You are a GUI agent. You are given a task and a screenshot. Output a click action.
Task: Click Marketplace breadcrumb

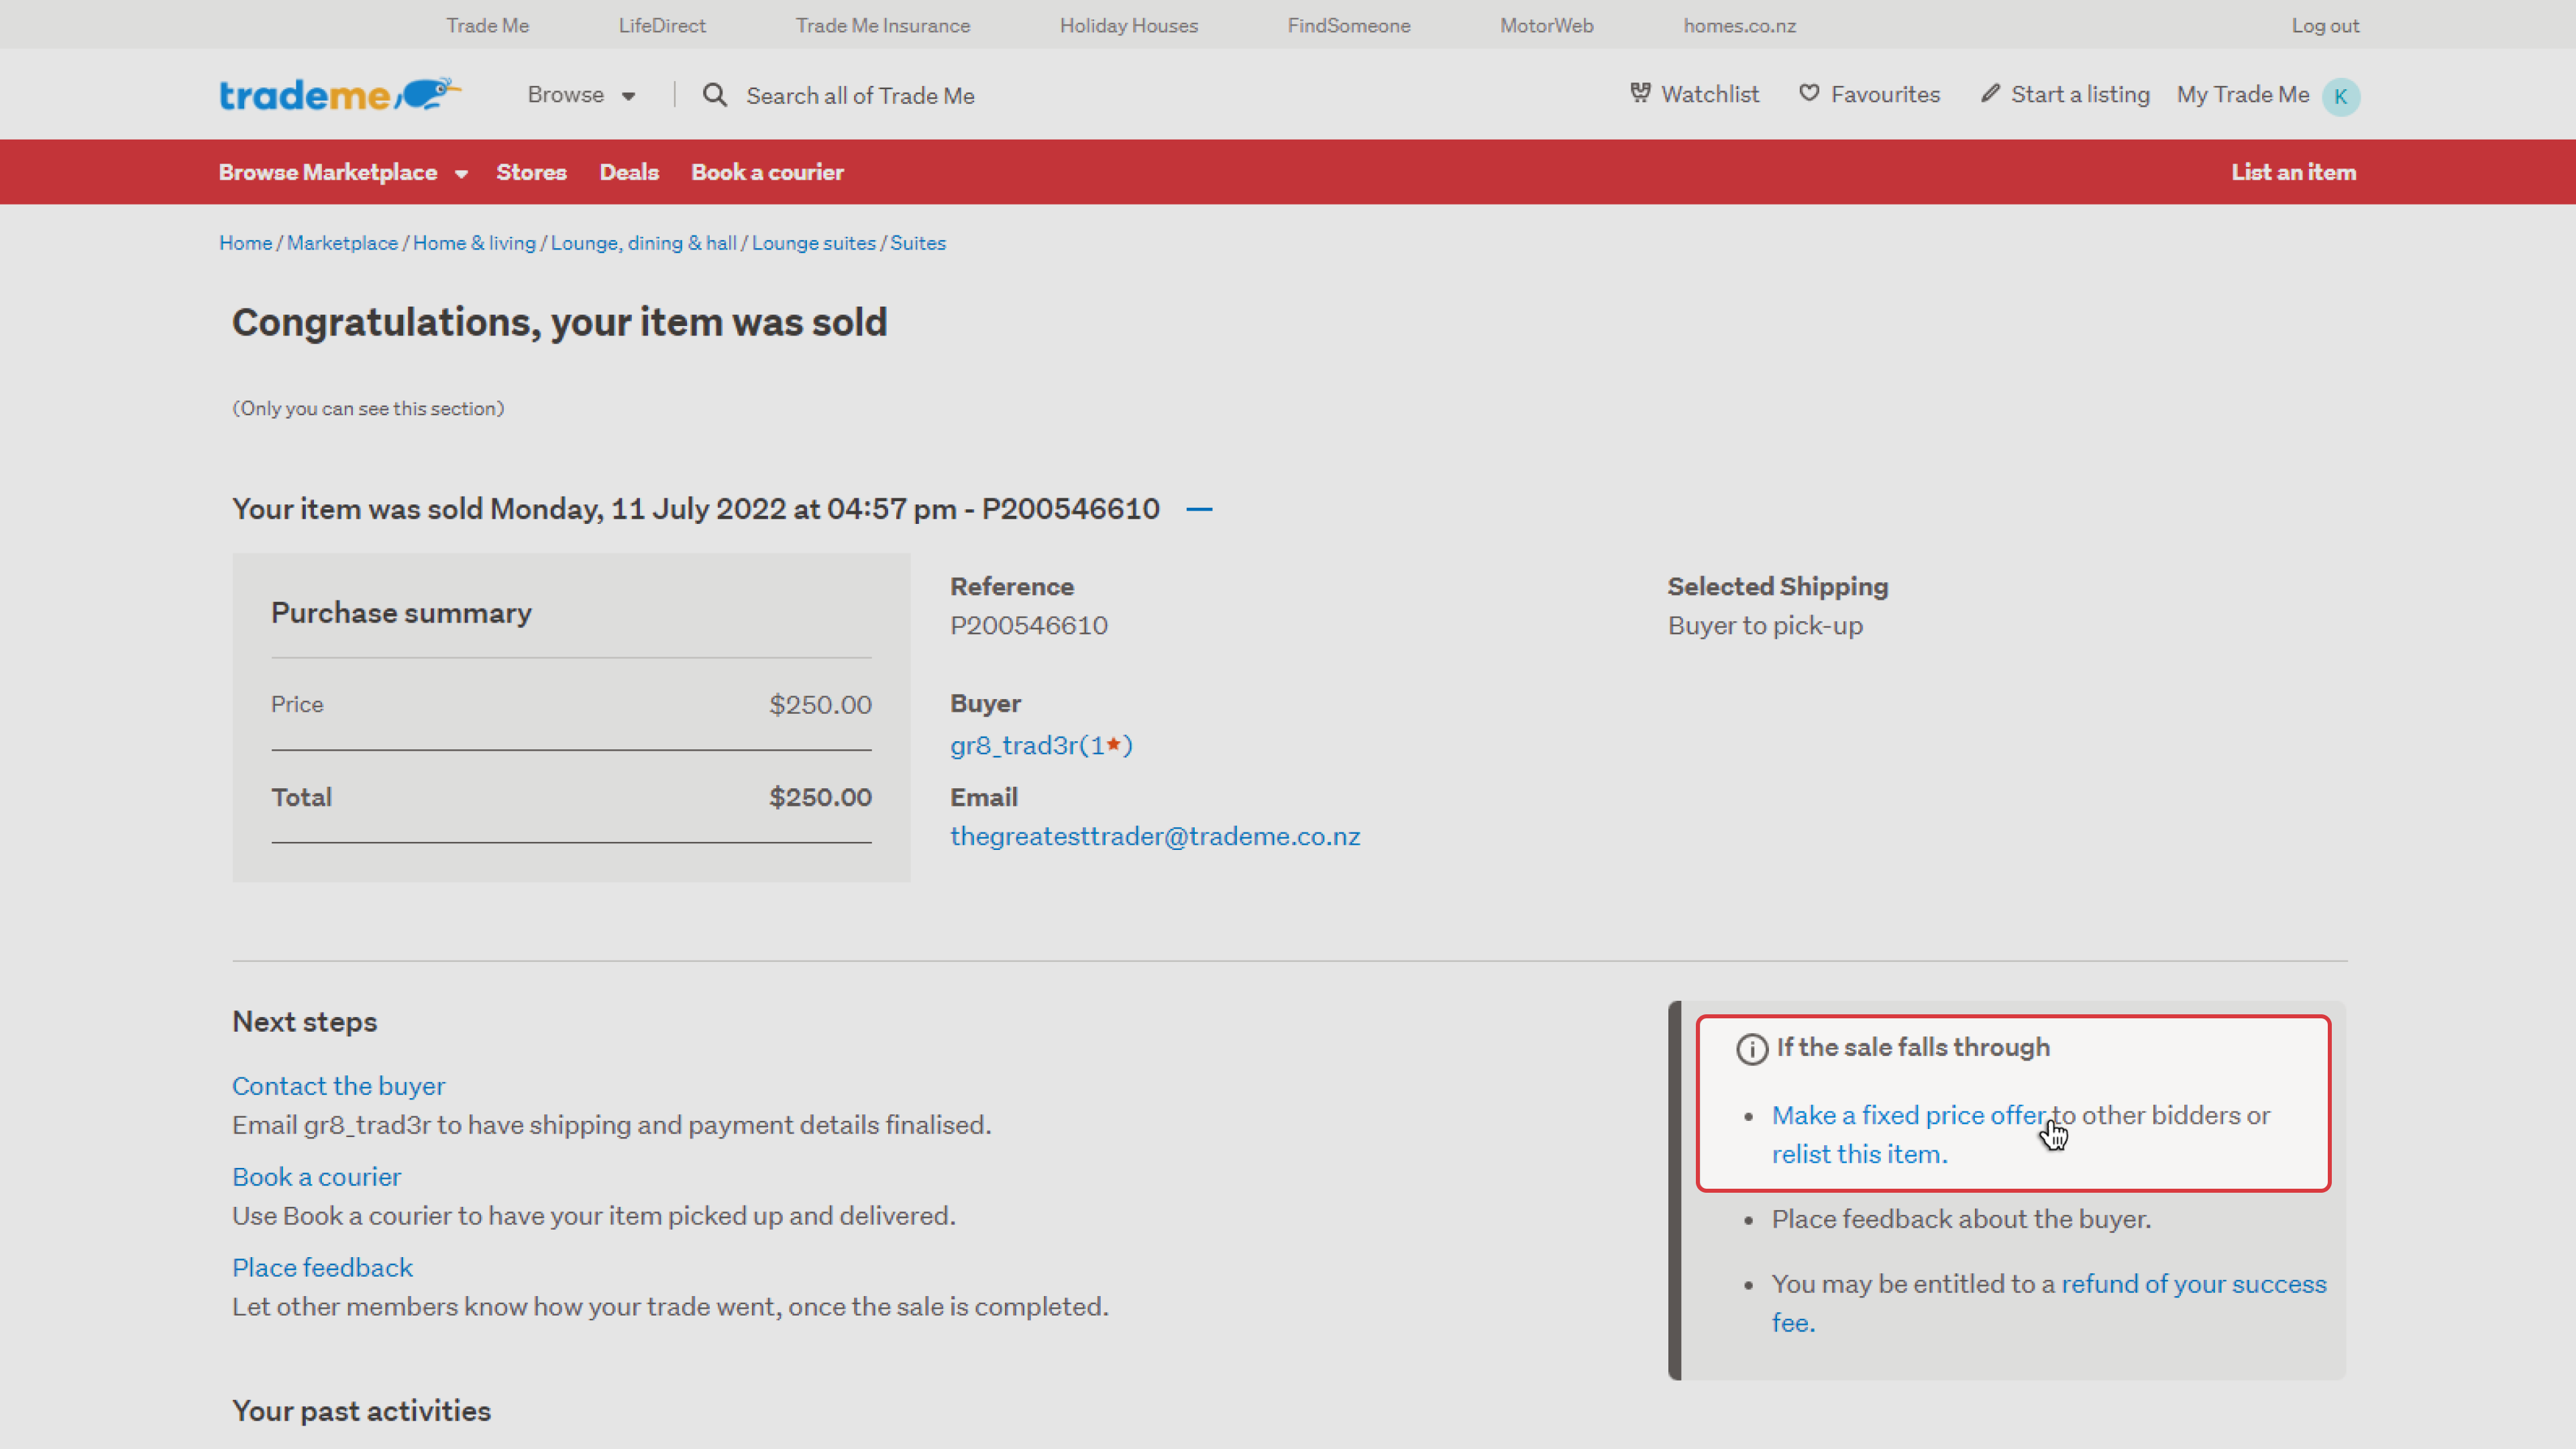pyautogui.click(x=342, y=243)
